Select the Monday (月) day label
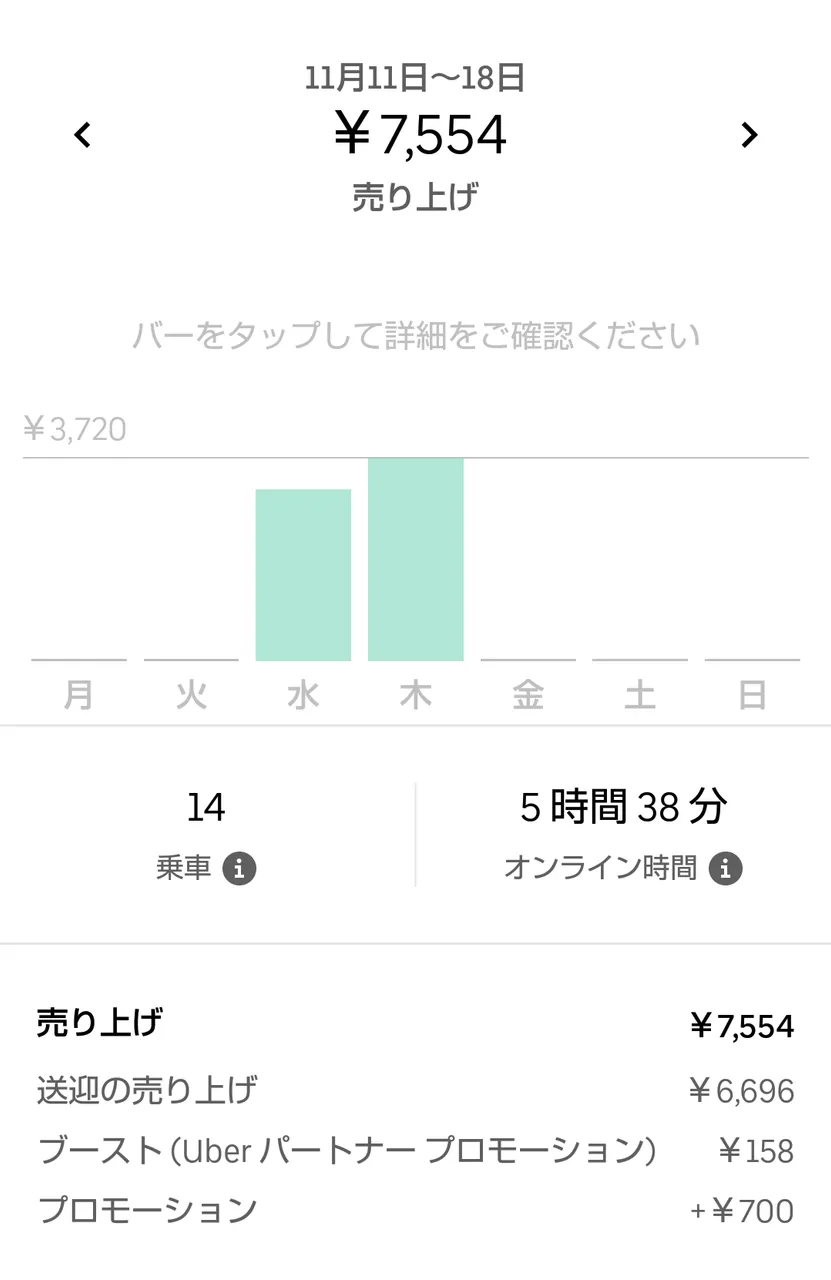Image resolution: width=831 pixels, height=1280 pixels. (79, 695)
